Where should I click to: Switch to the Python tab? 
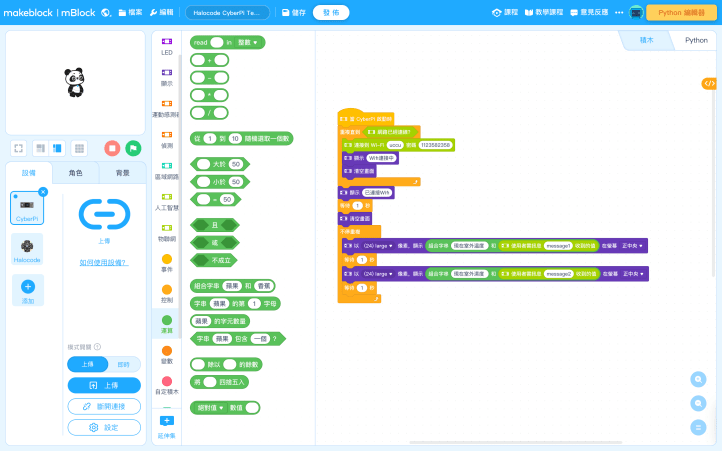pyautogui.click(x=695, y=41)
